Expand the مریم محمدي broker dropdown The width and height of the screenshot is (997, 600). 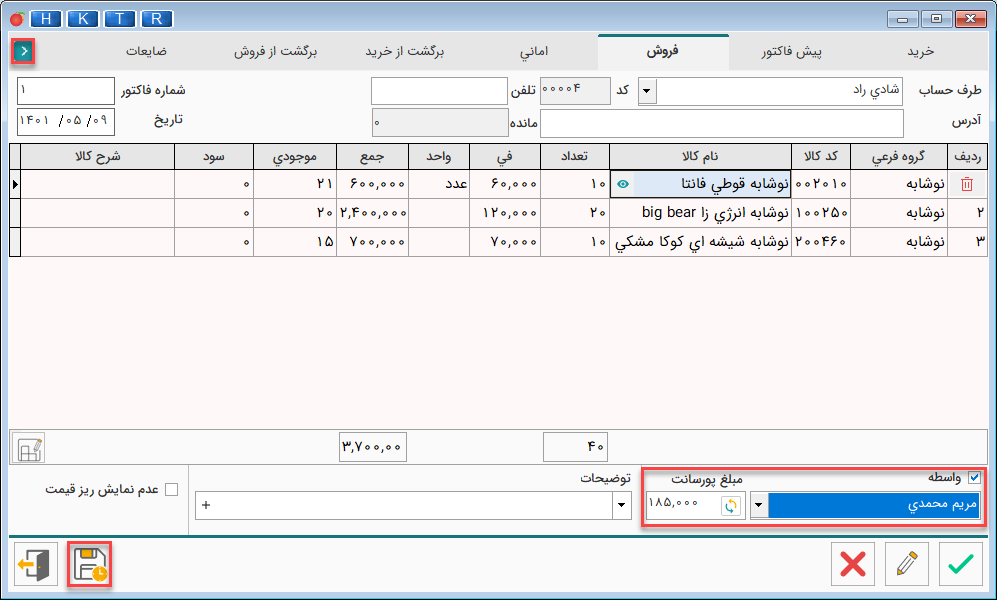(759, 506)
